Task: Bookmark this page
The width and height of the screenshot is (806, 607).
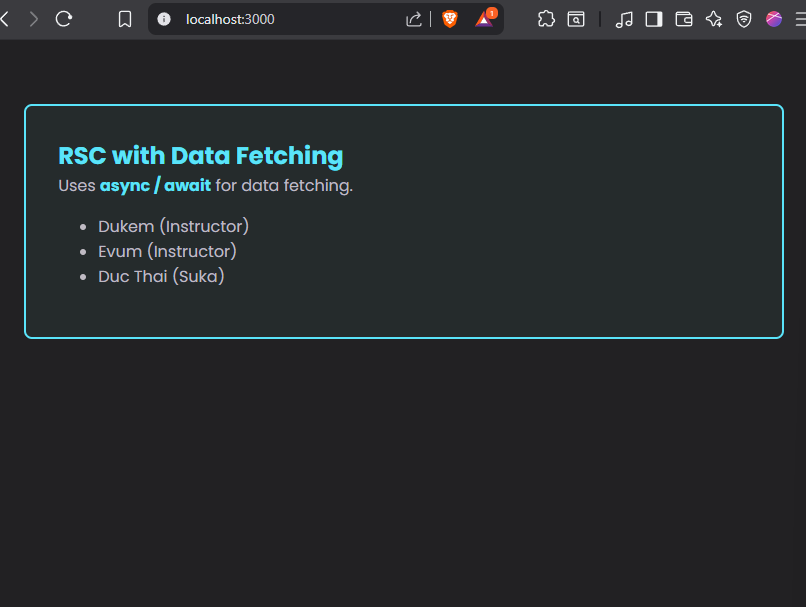Action: coord(125,19)
